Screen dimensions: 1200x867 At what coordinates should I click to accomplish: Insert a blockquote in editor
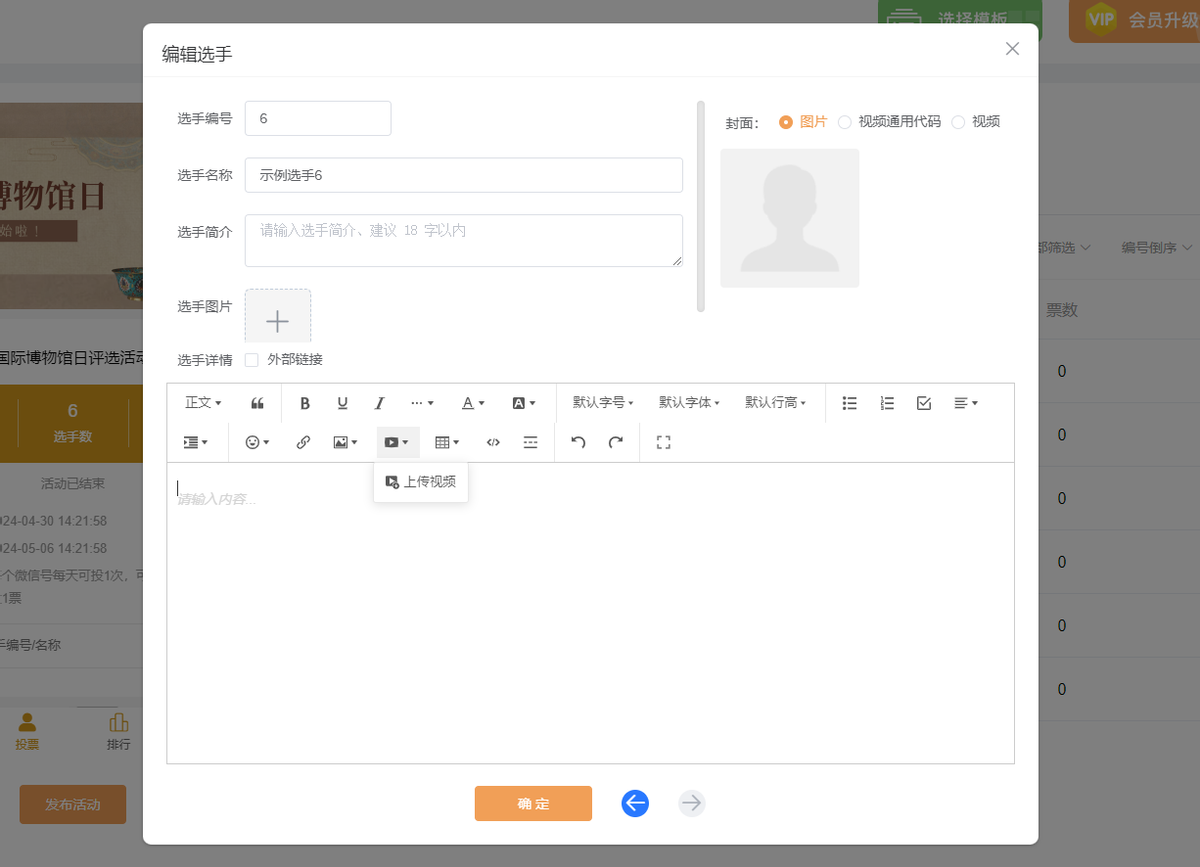257,403
